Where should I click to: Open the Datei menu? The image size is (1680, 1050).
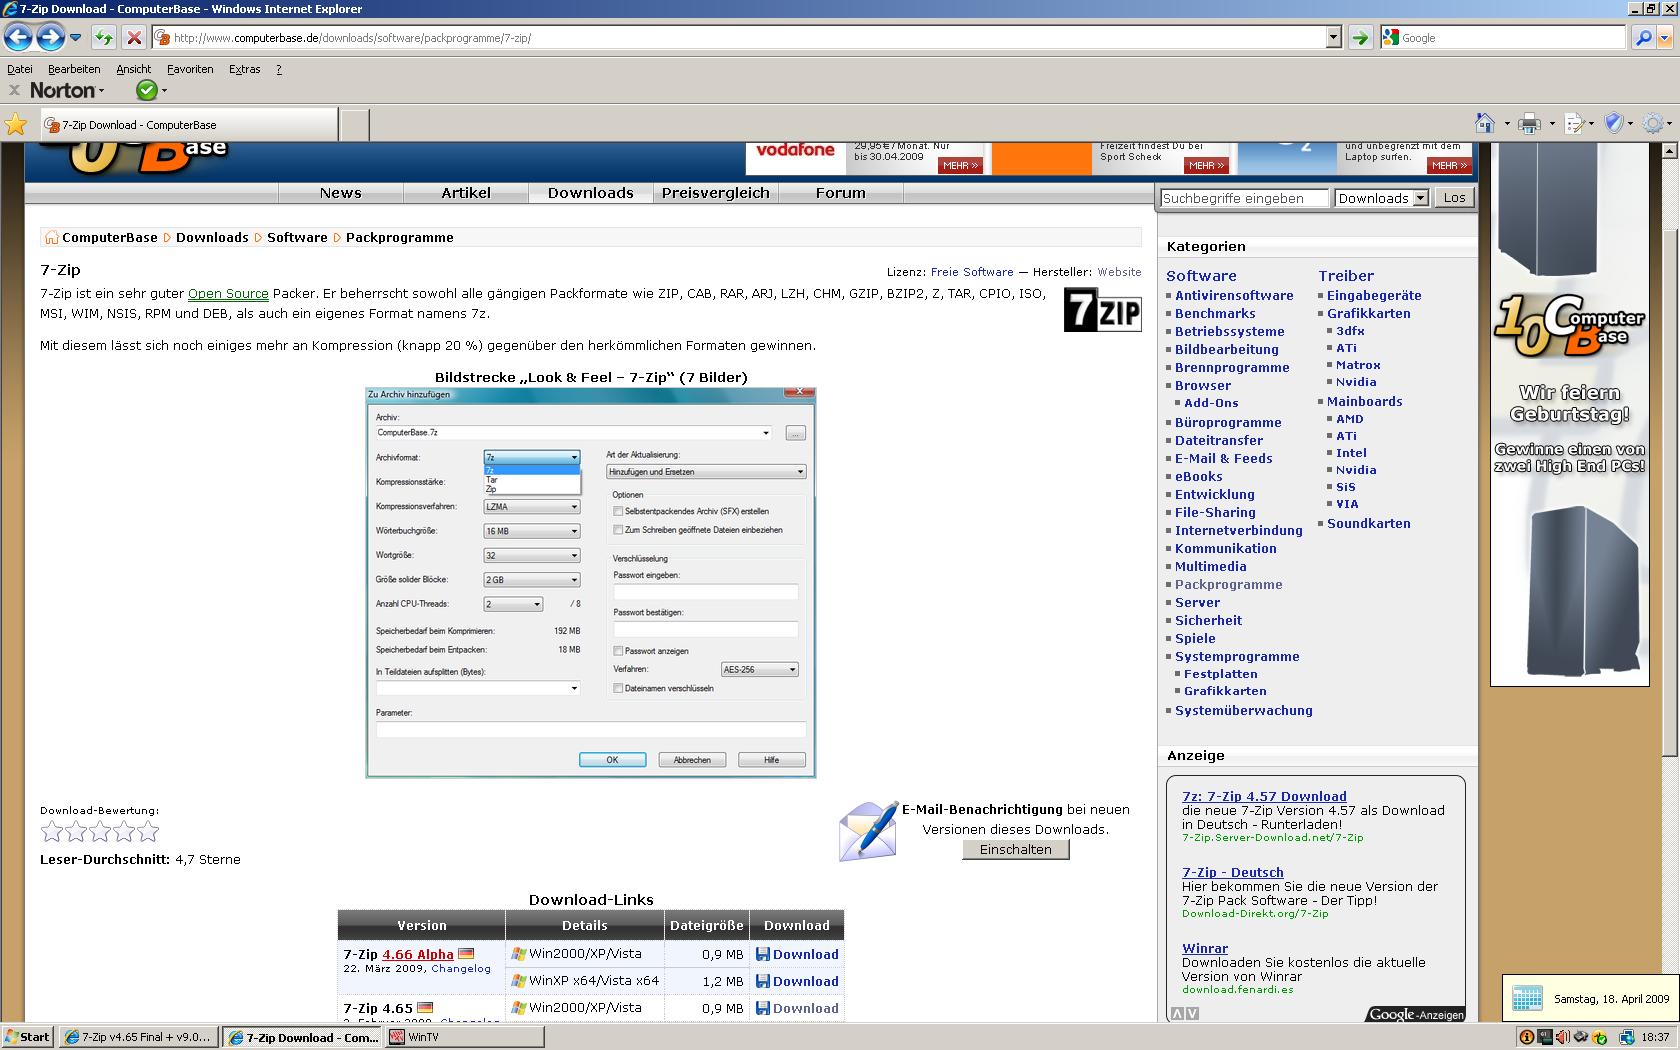[x=20, y=69]
